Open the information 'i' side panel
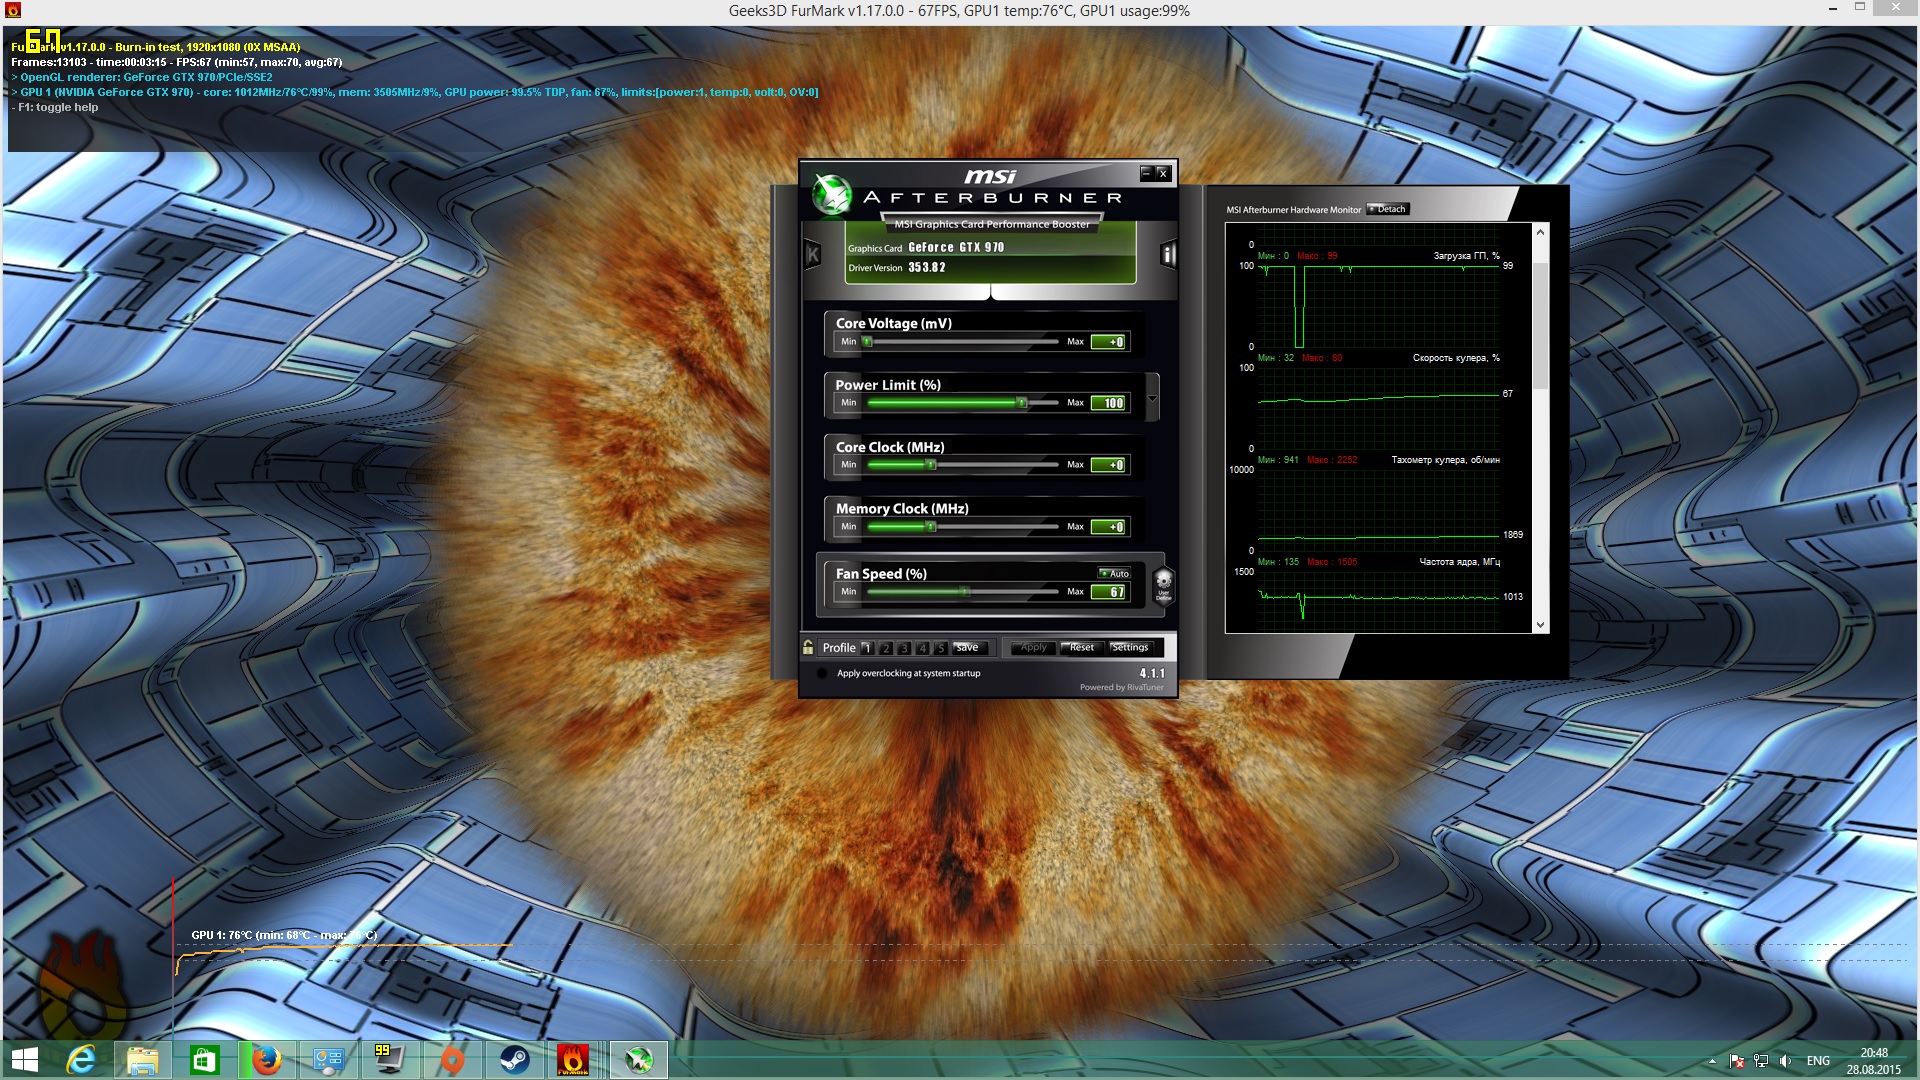1920x1080 pixels. pos(1167,255)
